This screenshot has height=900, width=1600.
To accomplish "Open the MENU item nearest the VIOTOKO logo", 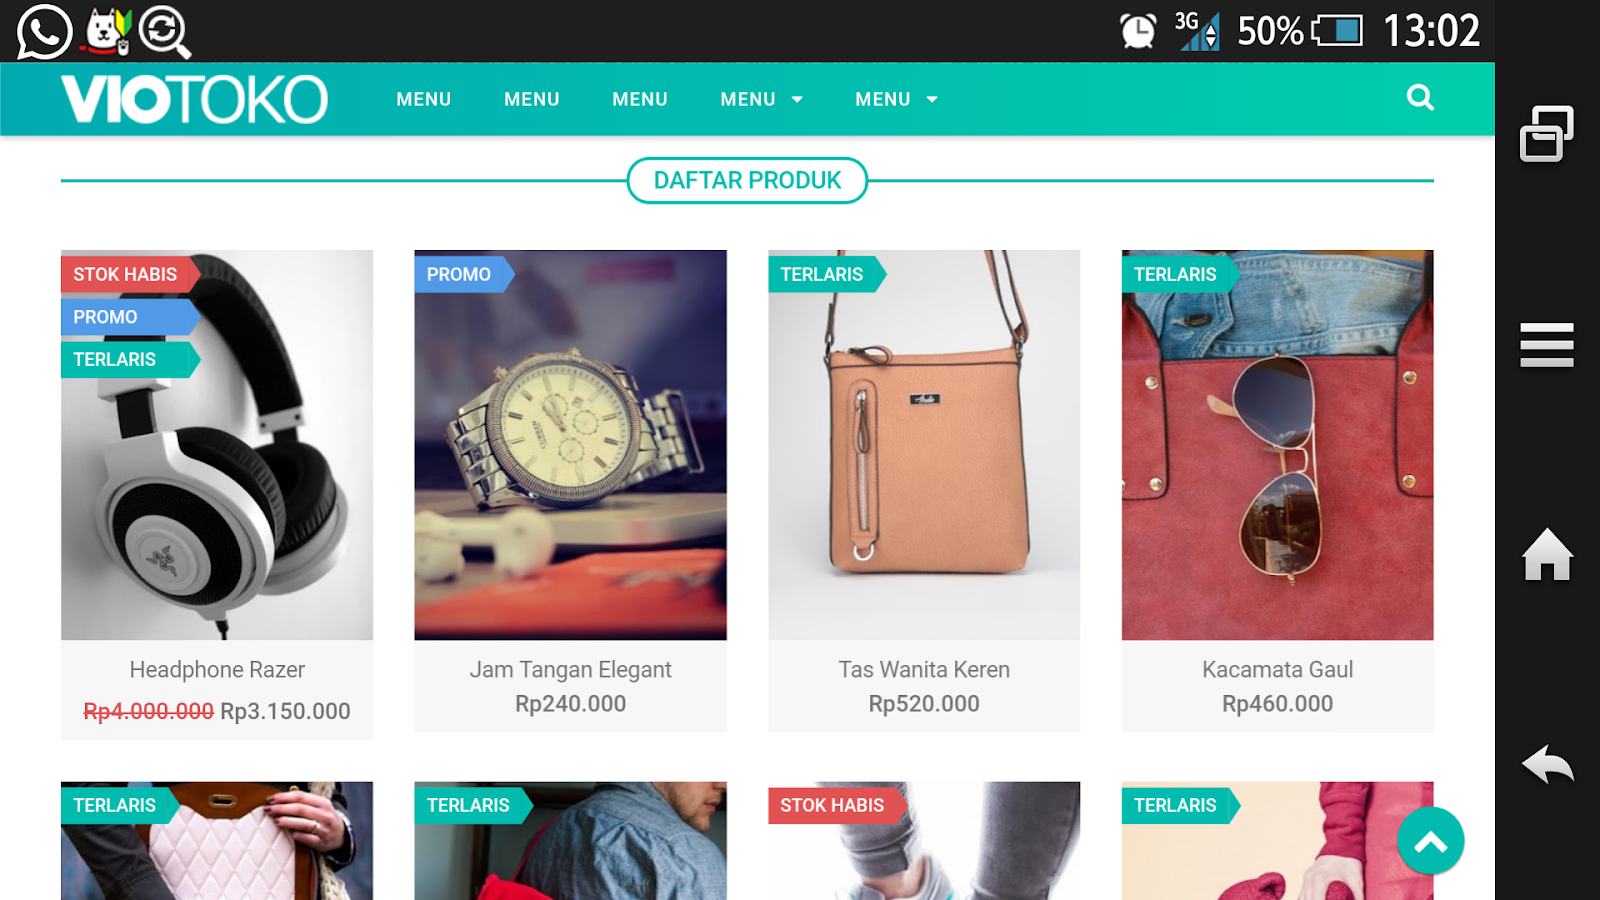I will pyautogui.click(x=424, y=99).
